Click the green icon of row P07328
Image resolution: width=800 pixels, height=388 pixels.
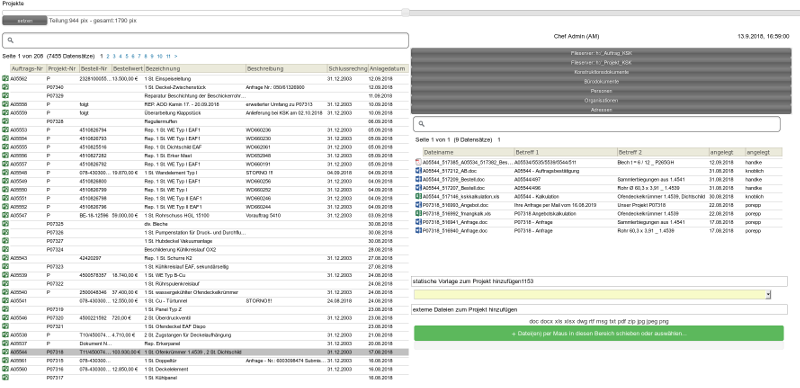(x=6, y=122)
